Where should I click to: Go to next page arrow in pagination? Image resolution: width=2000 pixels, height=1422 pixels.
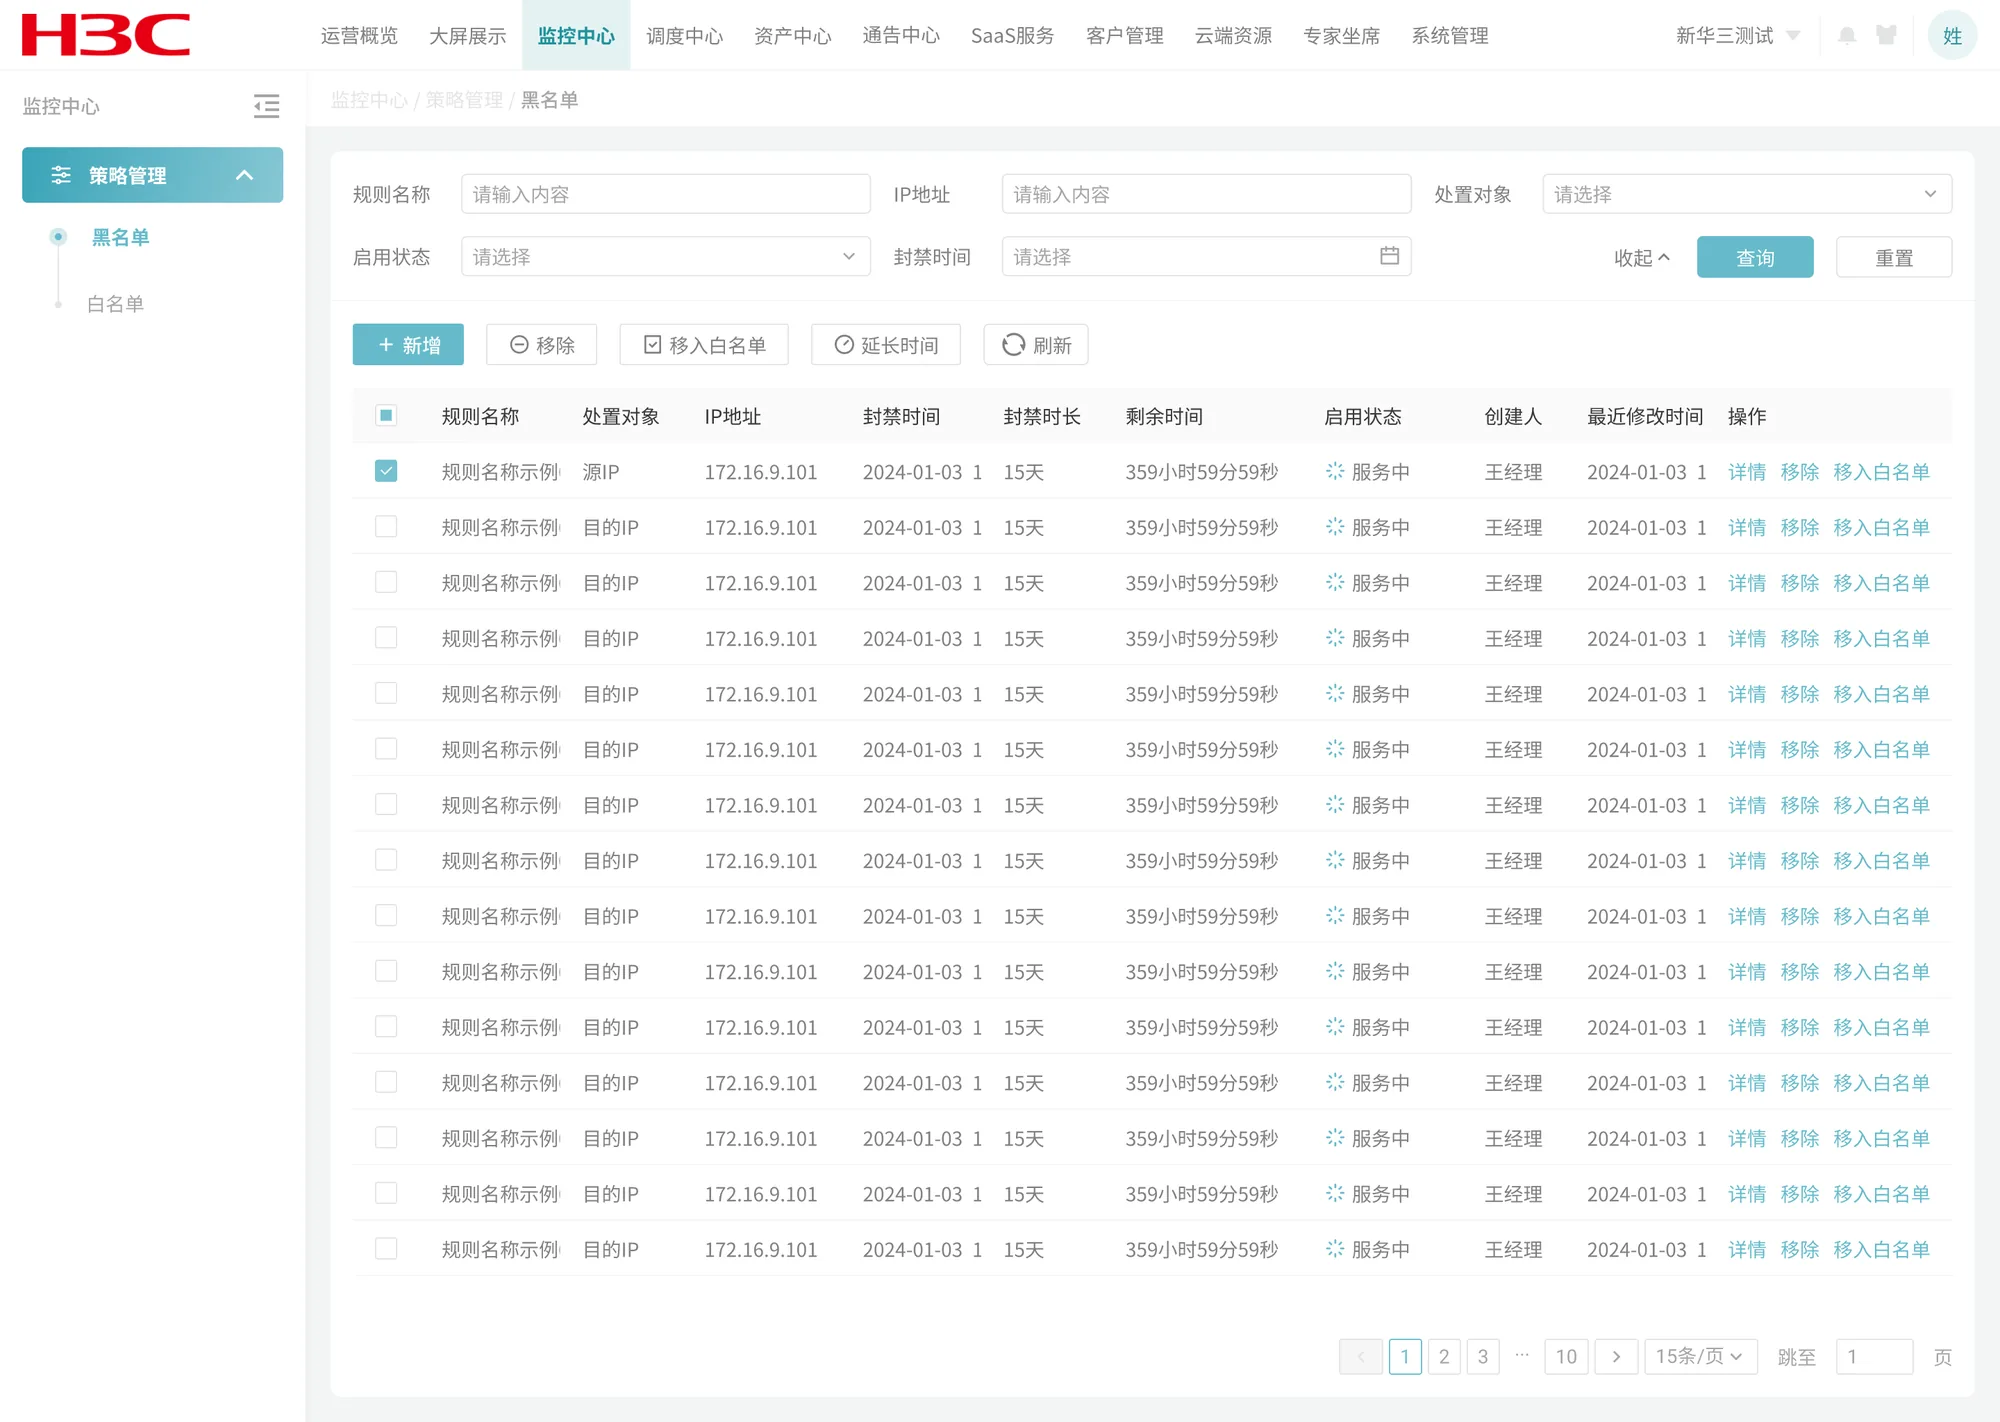(1616, 1357)
